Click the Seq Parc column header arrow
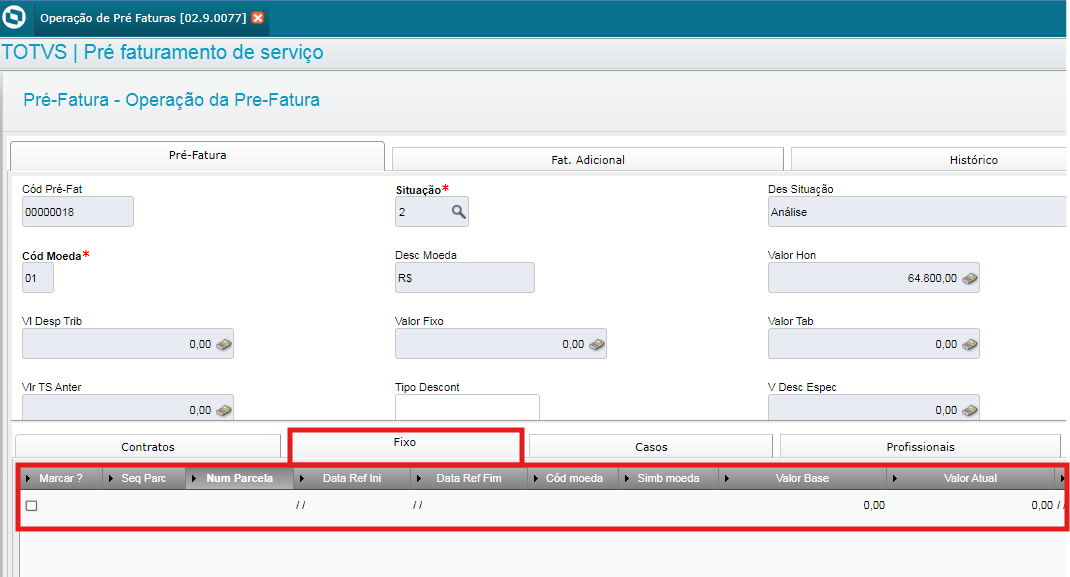Screen dimensions: 1070x577 (x=111, y=479)
